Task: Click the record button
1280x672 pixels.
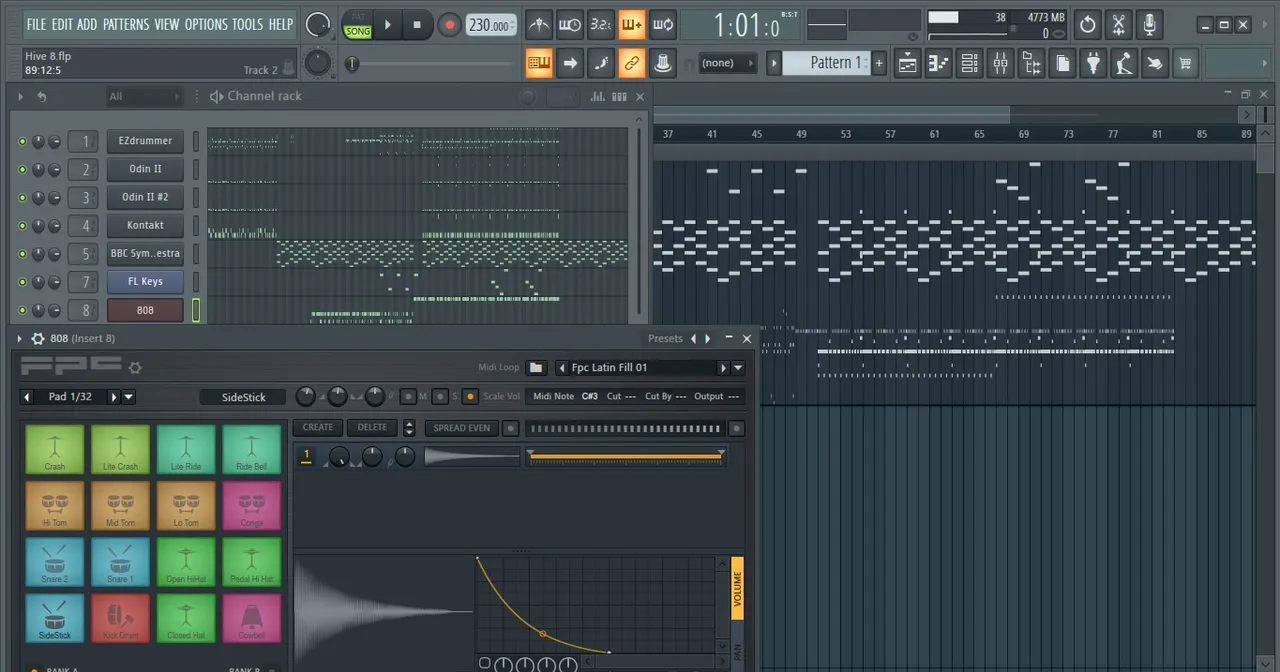Action: 449,25
